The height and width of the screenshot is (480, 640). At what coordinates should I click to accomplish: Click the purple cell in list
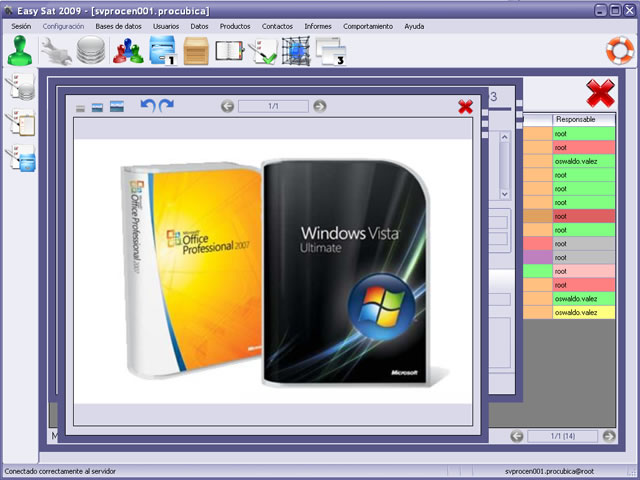click(538, 258)
